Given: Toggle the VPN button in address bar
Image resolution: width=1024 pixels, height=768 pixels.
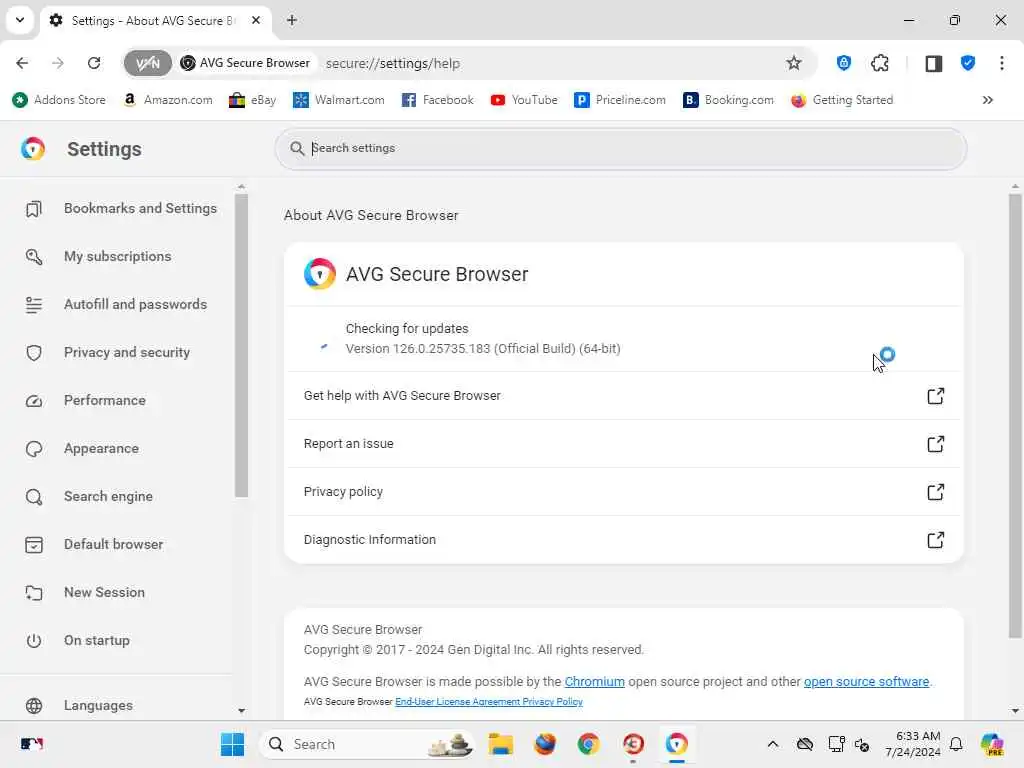Looking at the screenshot, I should click(148, 63).
